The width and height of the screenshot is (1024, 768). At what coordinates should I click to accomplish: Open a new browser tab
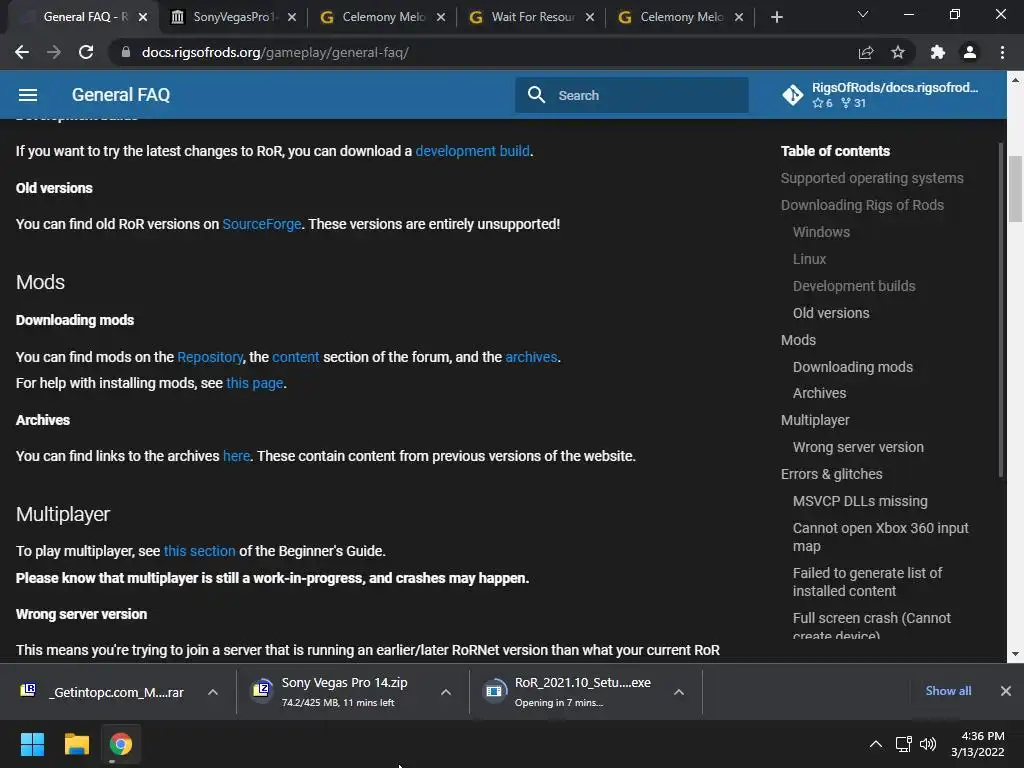click(776, 17)
